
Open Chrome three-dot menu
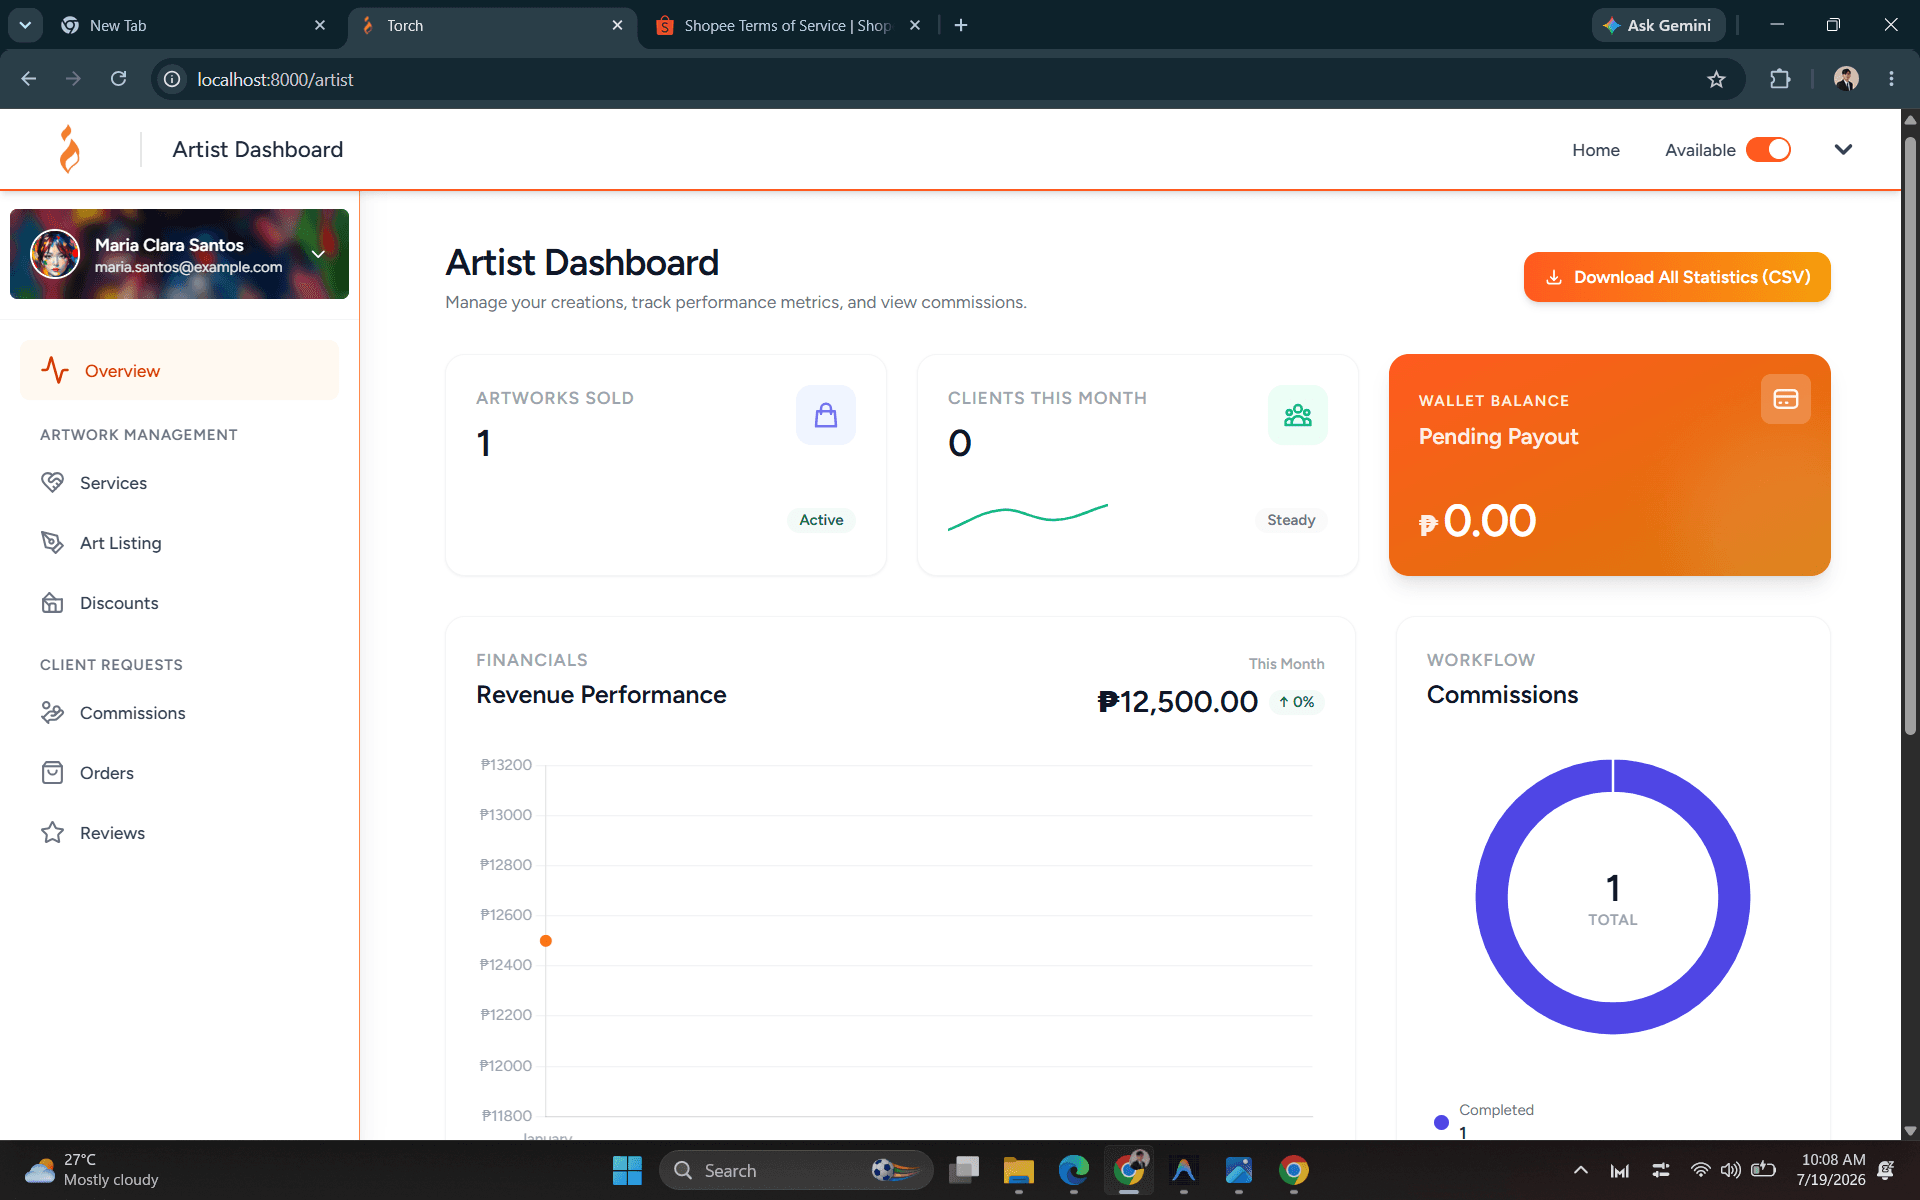(1891, 79)
